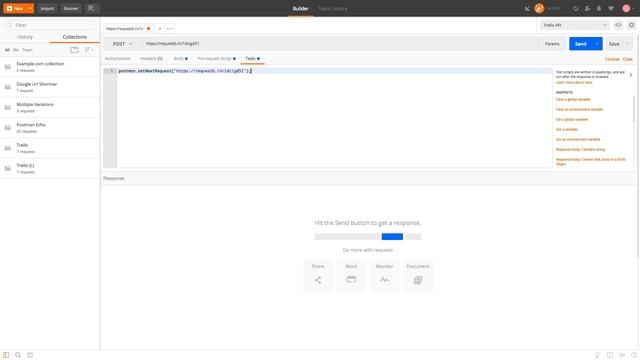Collapse the snippets panel with the chevron

click(x=631, y=75)
